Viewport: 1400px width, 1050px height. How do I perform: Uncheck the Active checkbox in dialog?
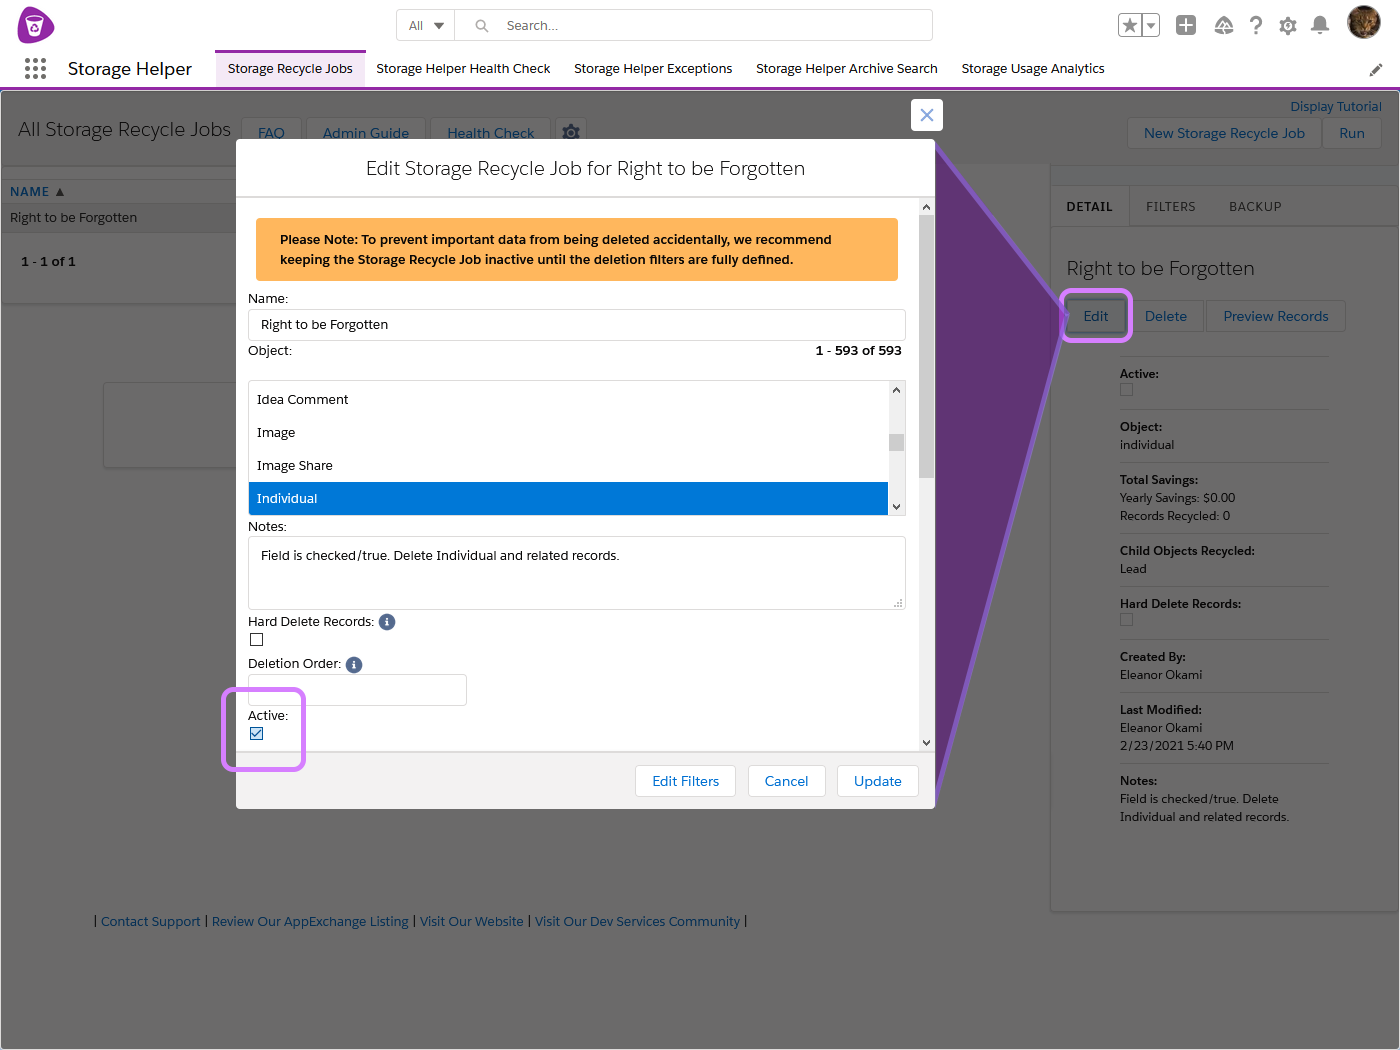(257, 734)
